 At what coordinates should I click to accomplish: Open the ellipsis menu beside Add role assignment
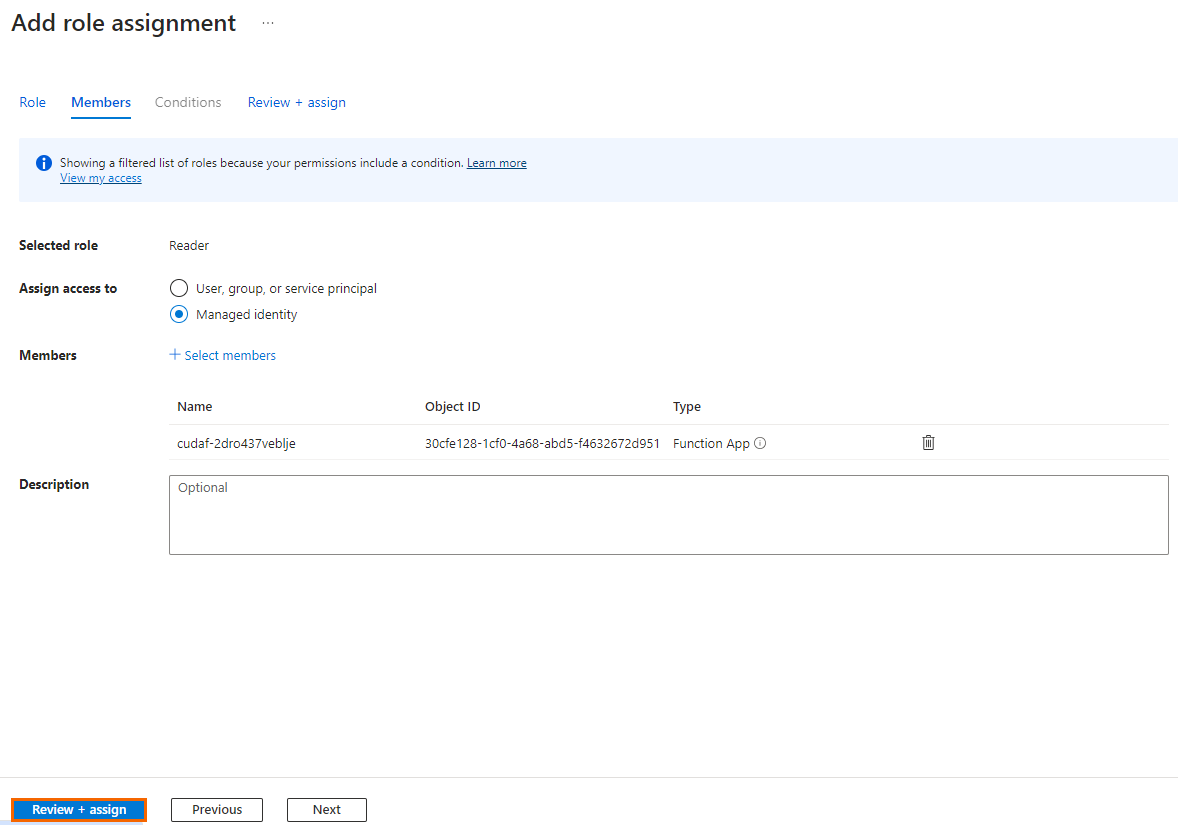coord(266,22)
